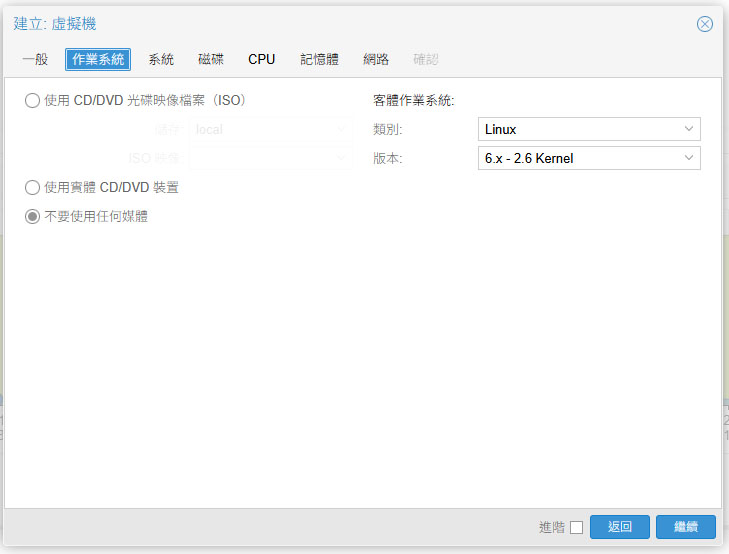The image size is (729, 554).
Task: Select the 不要使用任何媒體 radio option
Action: 33,216
